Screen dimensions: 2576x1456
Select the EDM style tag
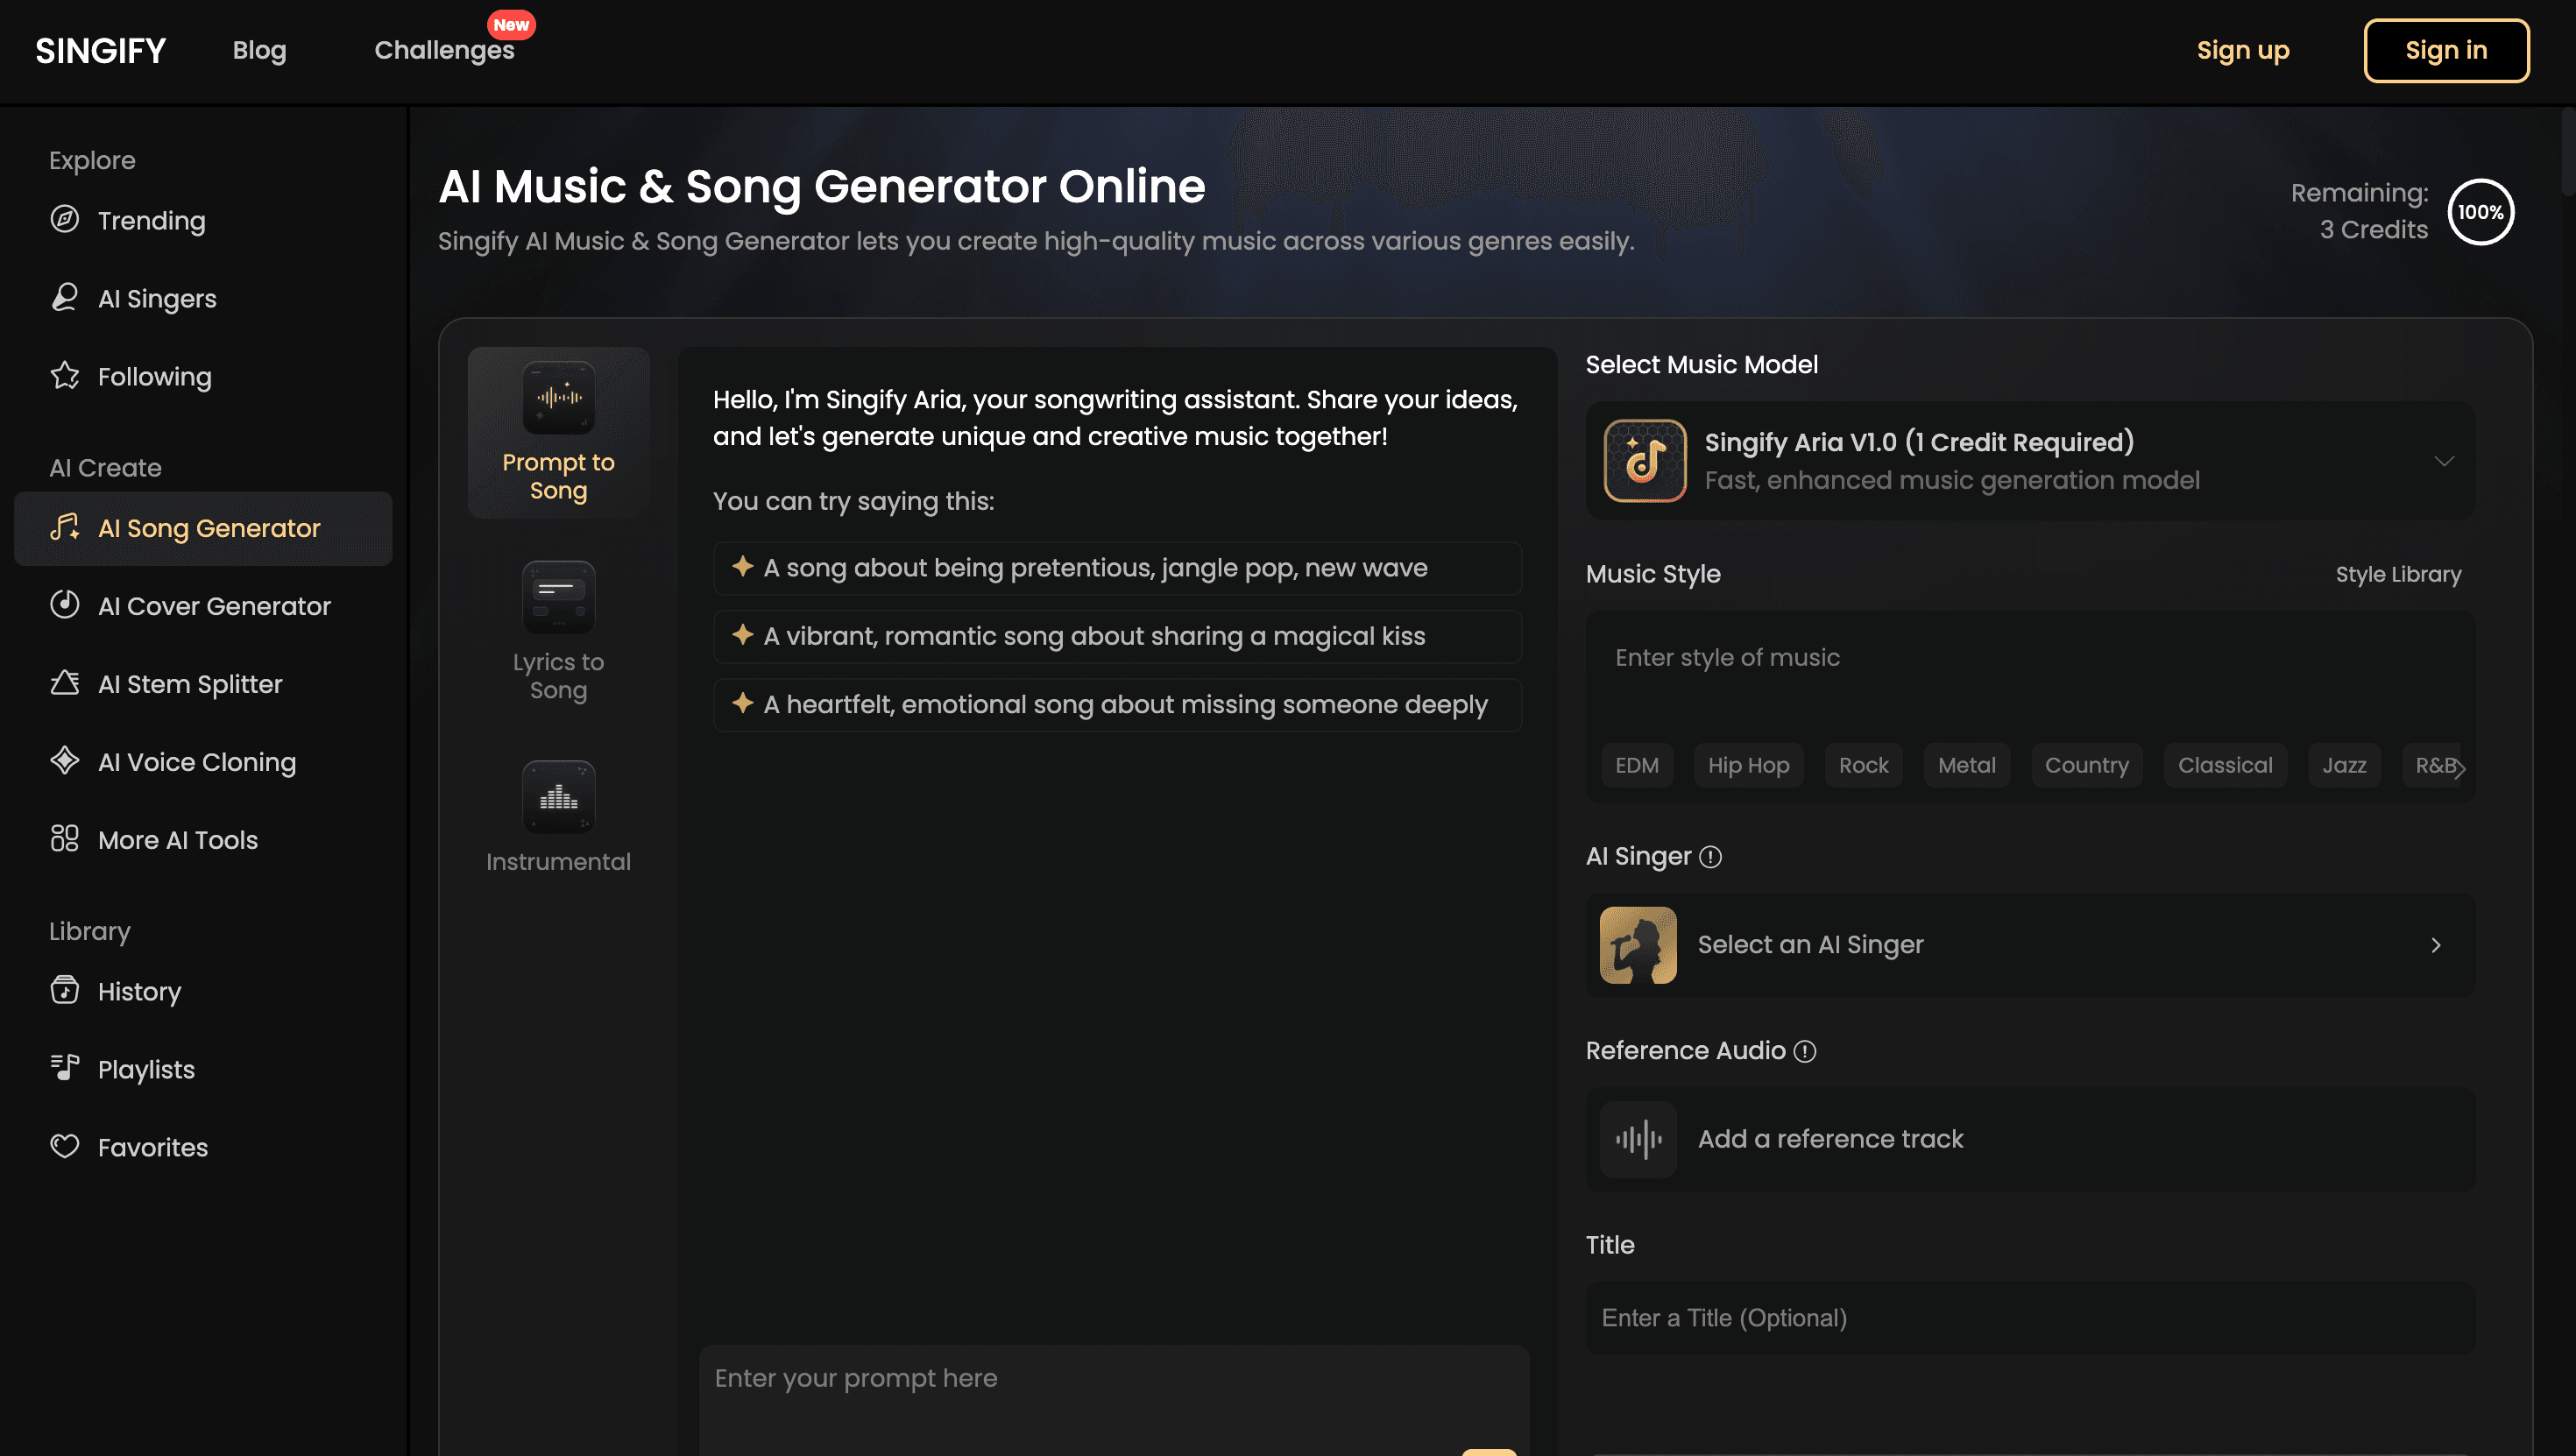(1637, 765)
